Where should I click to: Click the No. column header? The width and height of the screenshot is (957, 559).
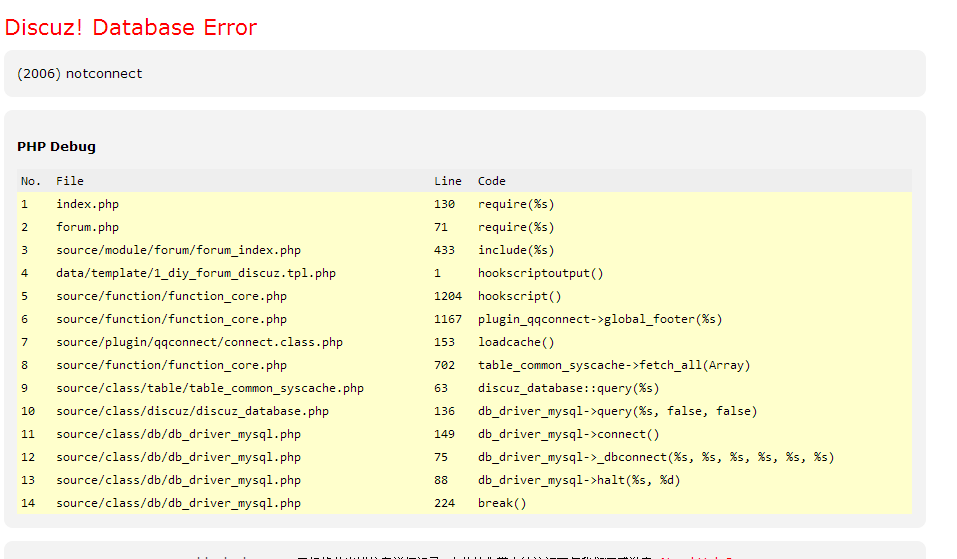[31, 181]
